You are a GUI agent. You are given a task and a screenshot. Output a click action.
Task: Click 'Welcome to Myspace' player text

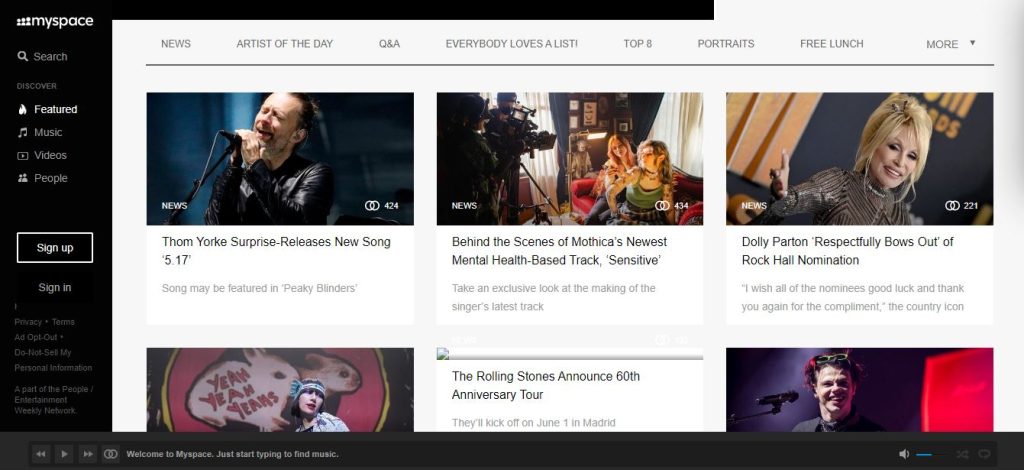(x=232, y=454)
